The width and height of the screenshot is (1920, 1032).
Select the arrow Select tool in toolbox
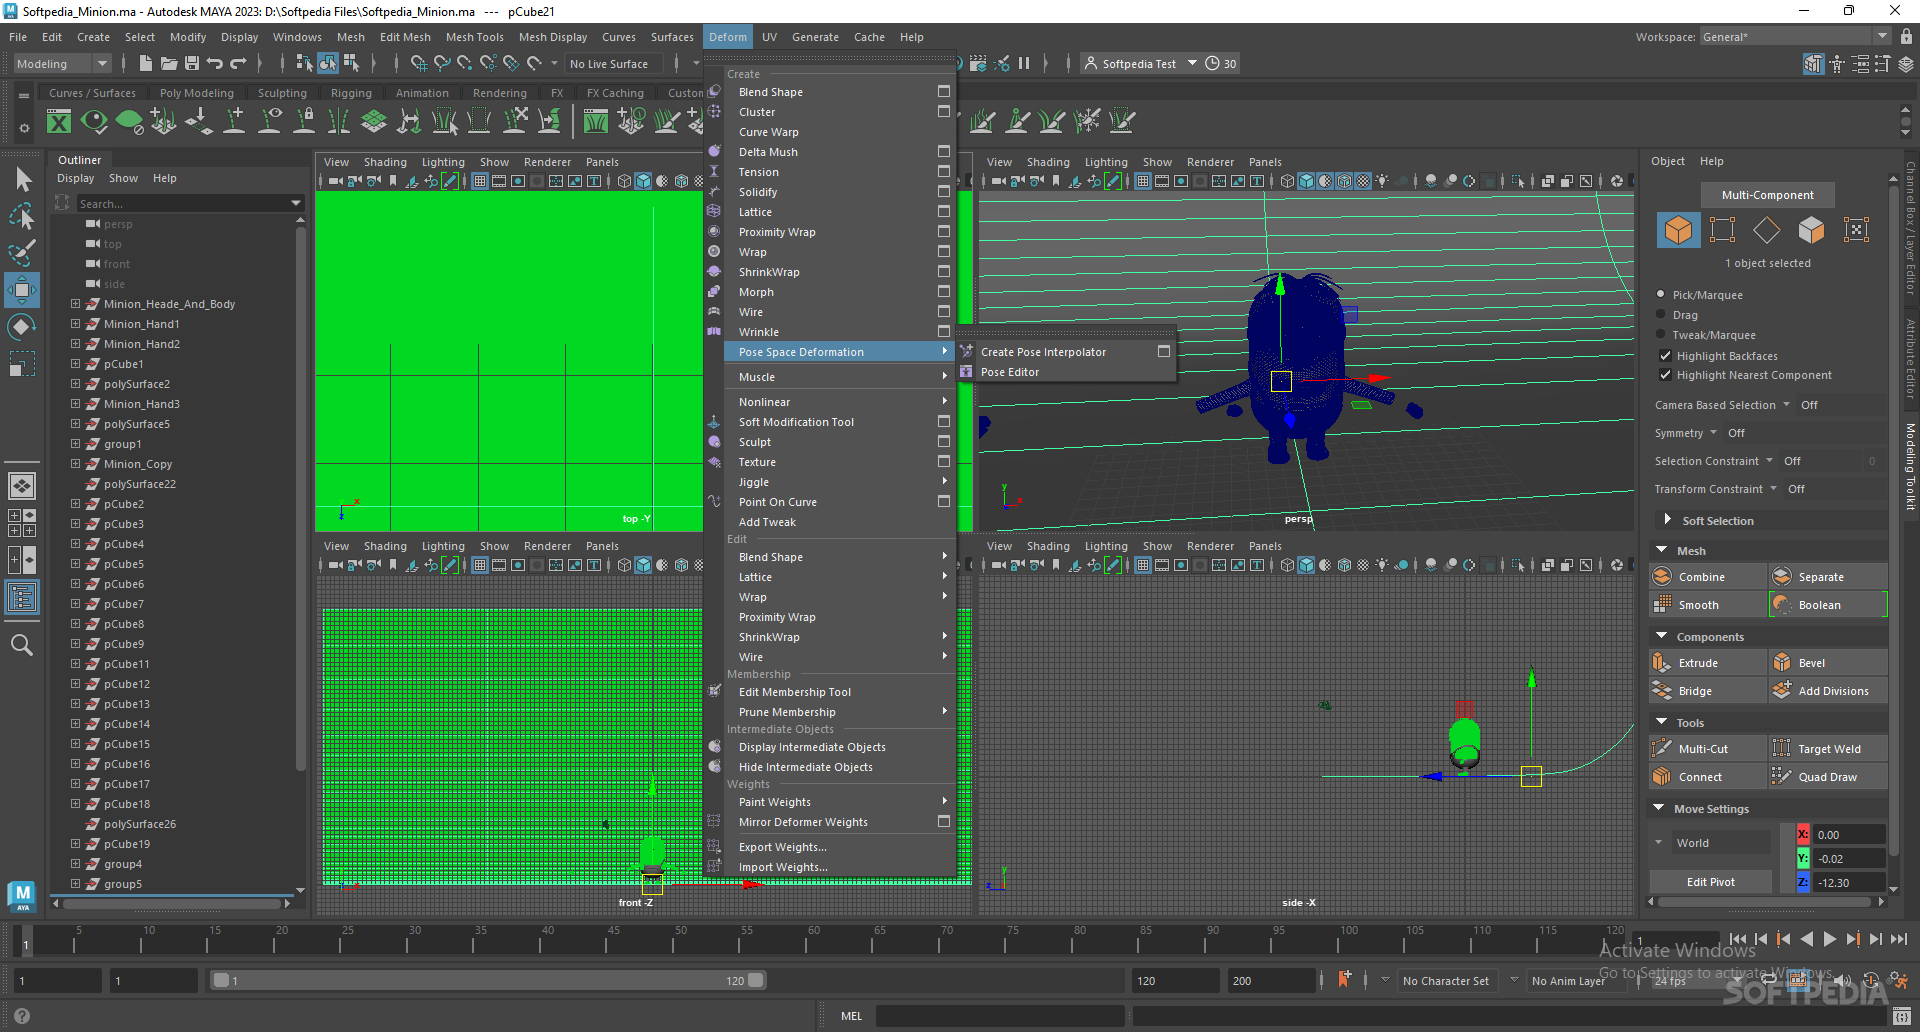[23, 180]
